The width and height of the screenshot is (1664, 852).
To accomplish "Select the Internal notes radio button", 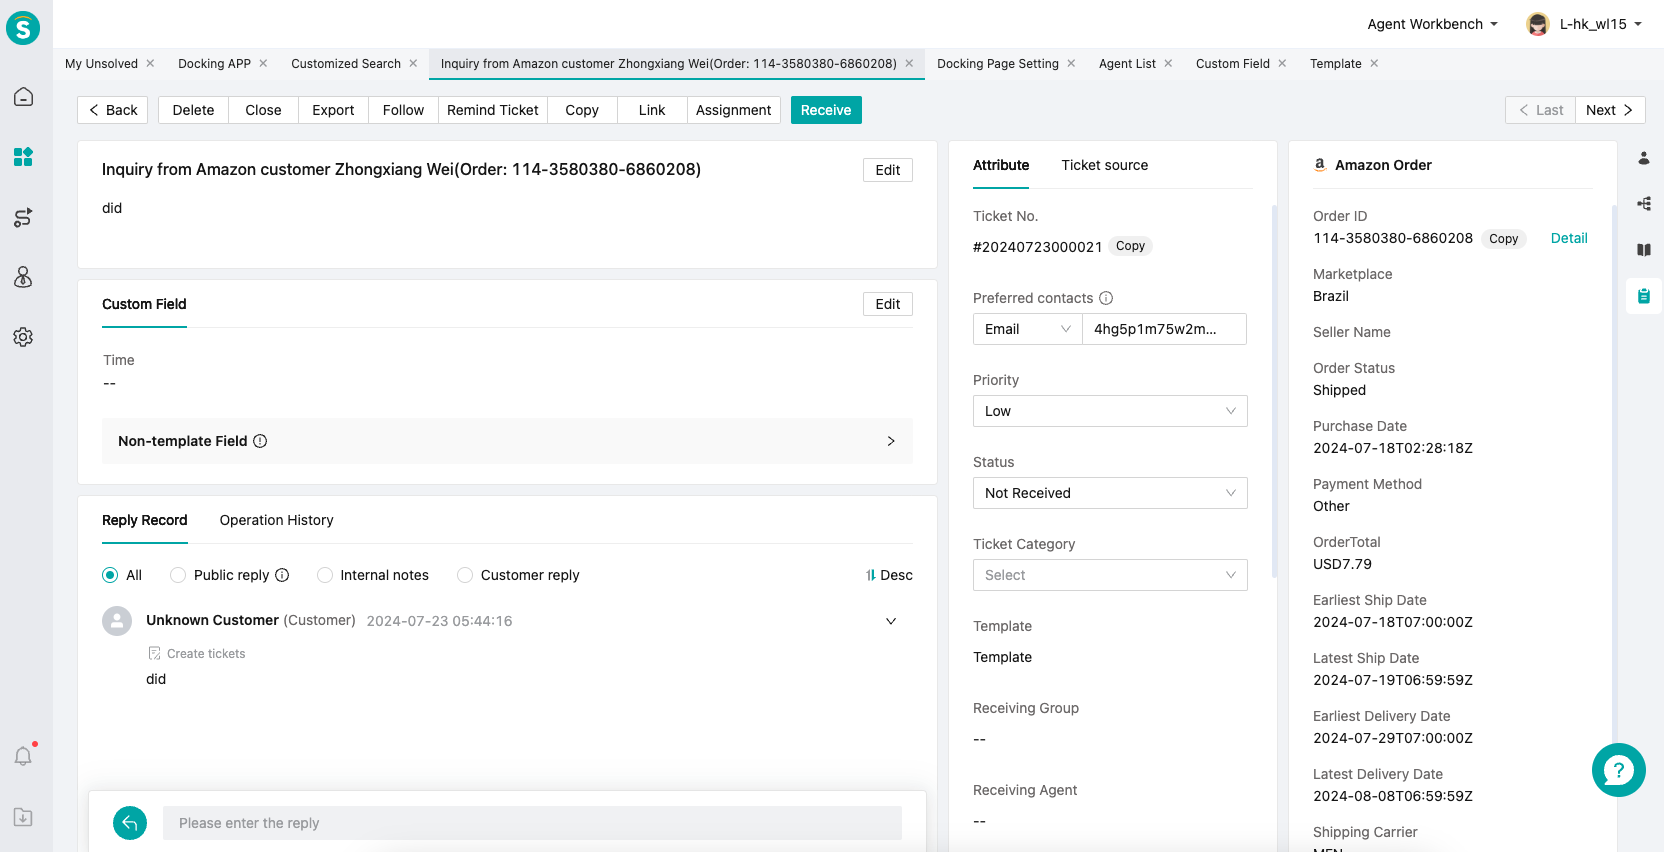I will [325, 575].
